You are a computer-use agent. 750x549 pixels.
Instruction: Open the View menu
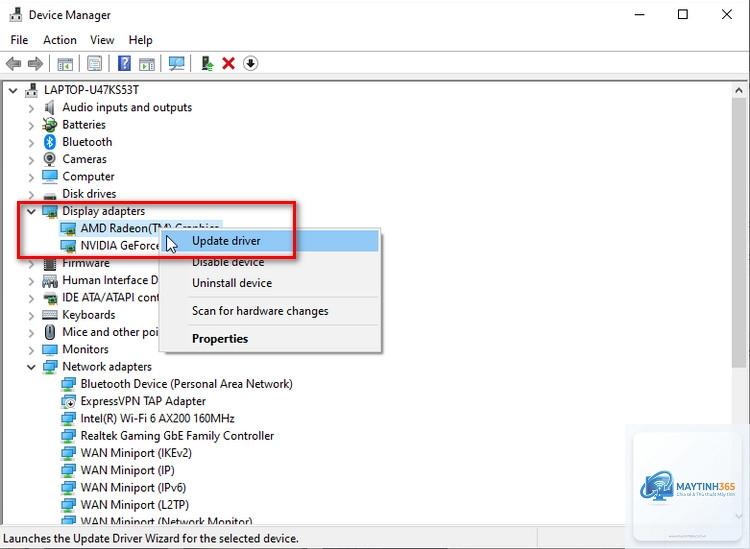point(102,40)
